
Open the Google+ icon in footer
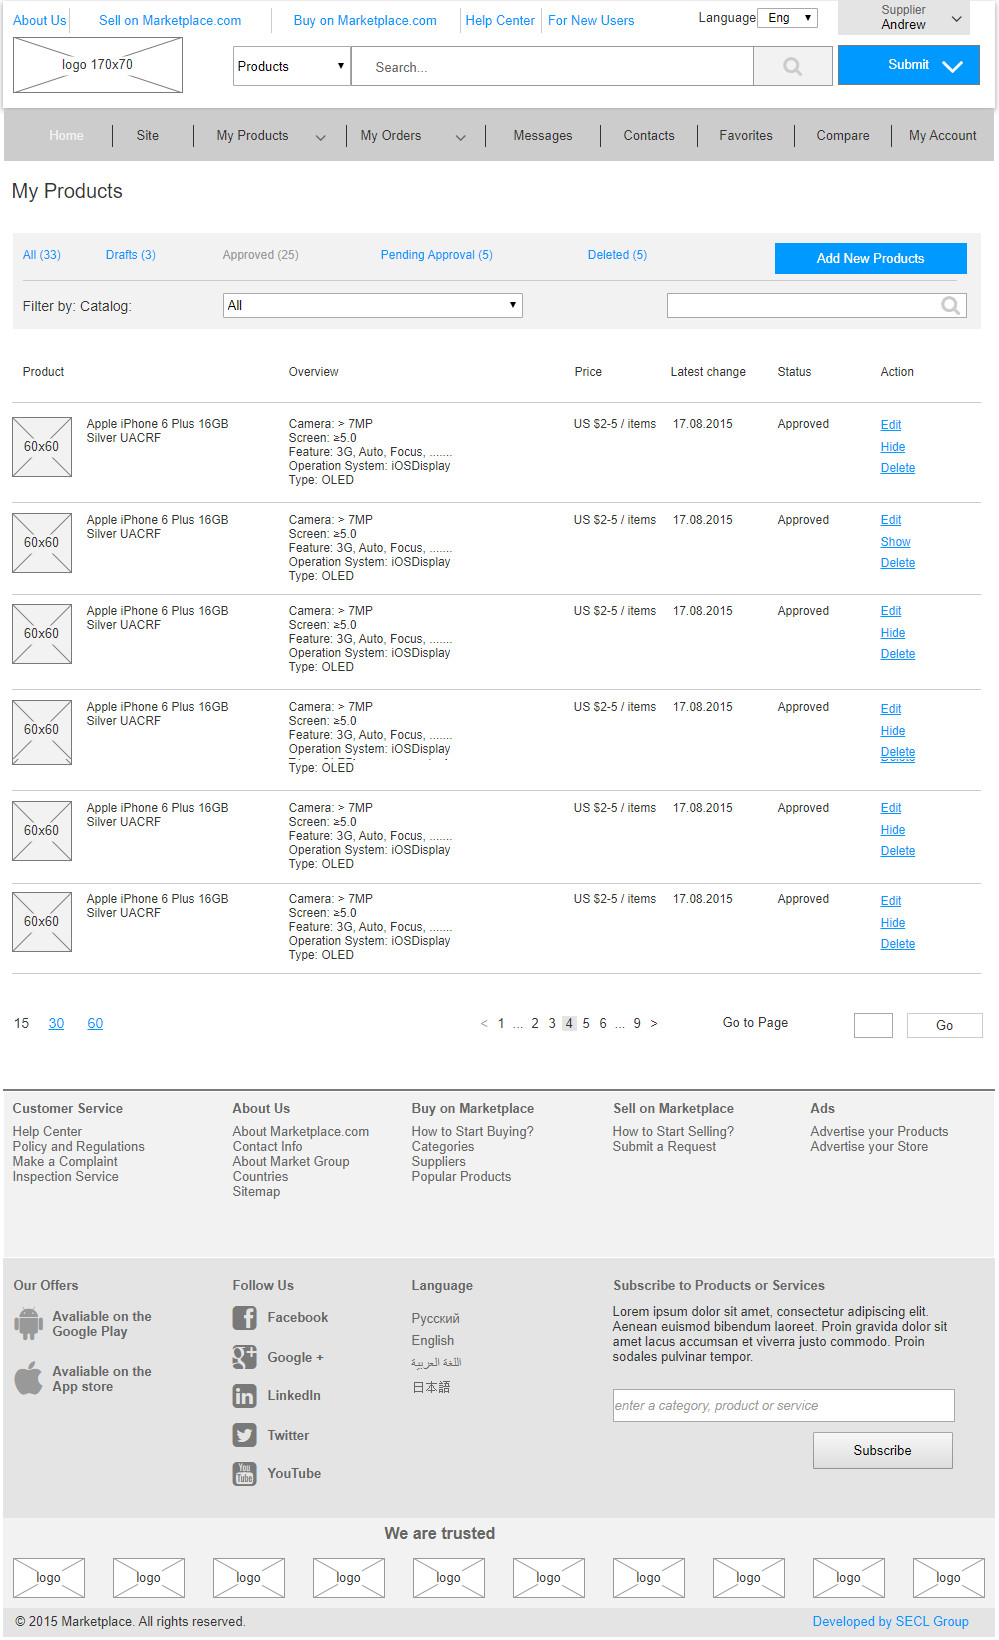pos(244,1357)
